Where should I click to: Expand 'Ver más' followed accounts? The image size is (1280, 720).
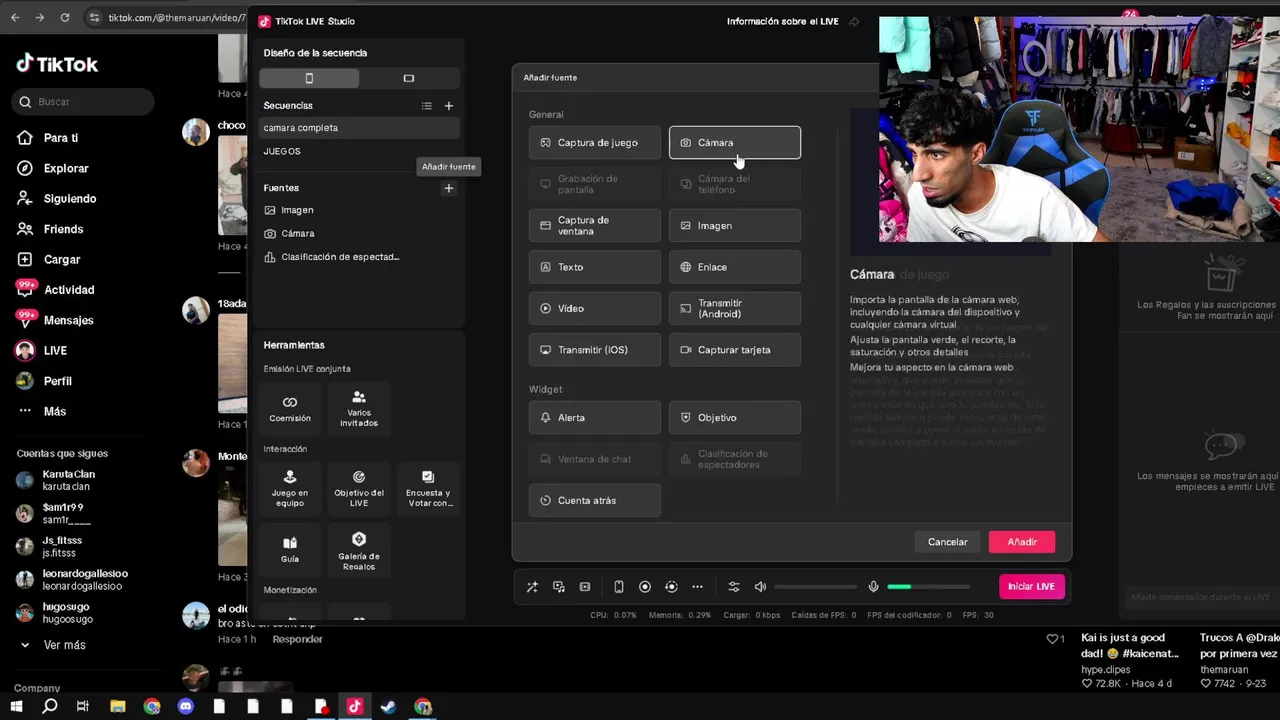click(x=52, y=646)
